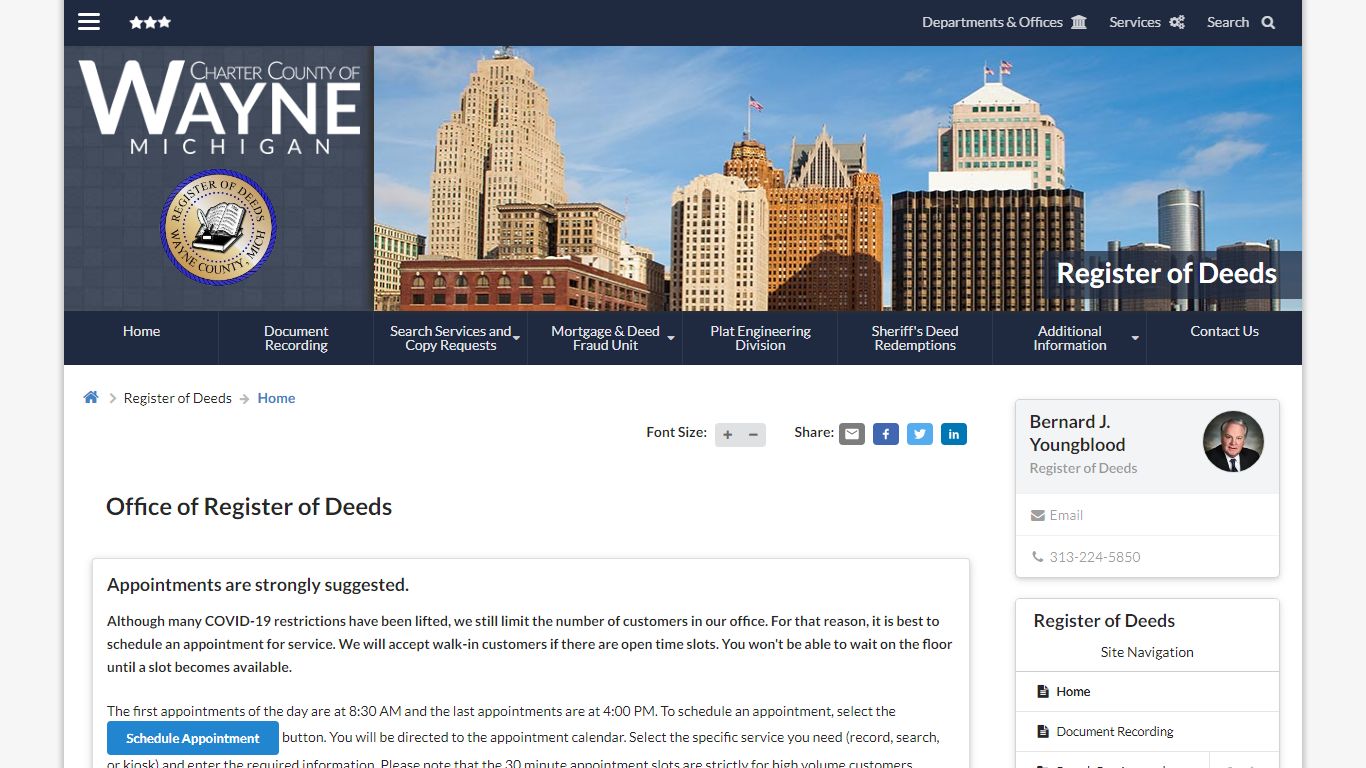
Task: Open Mortgage & Deed Fraud Unit
Action: click(605, 338)
